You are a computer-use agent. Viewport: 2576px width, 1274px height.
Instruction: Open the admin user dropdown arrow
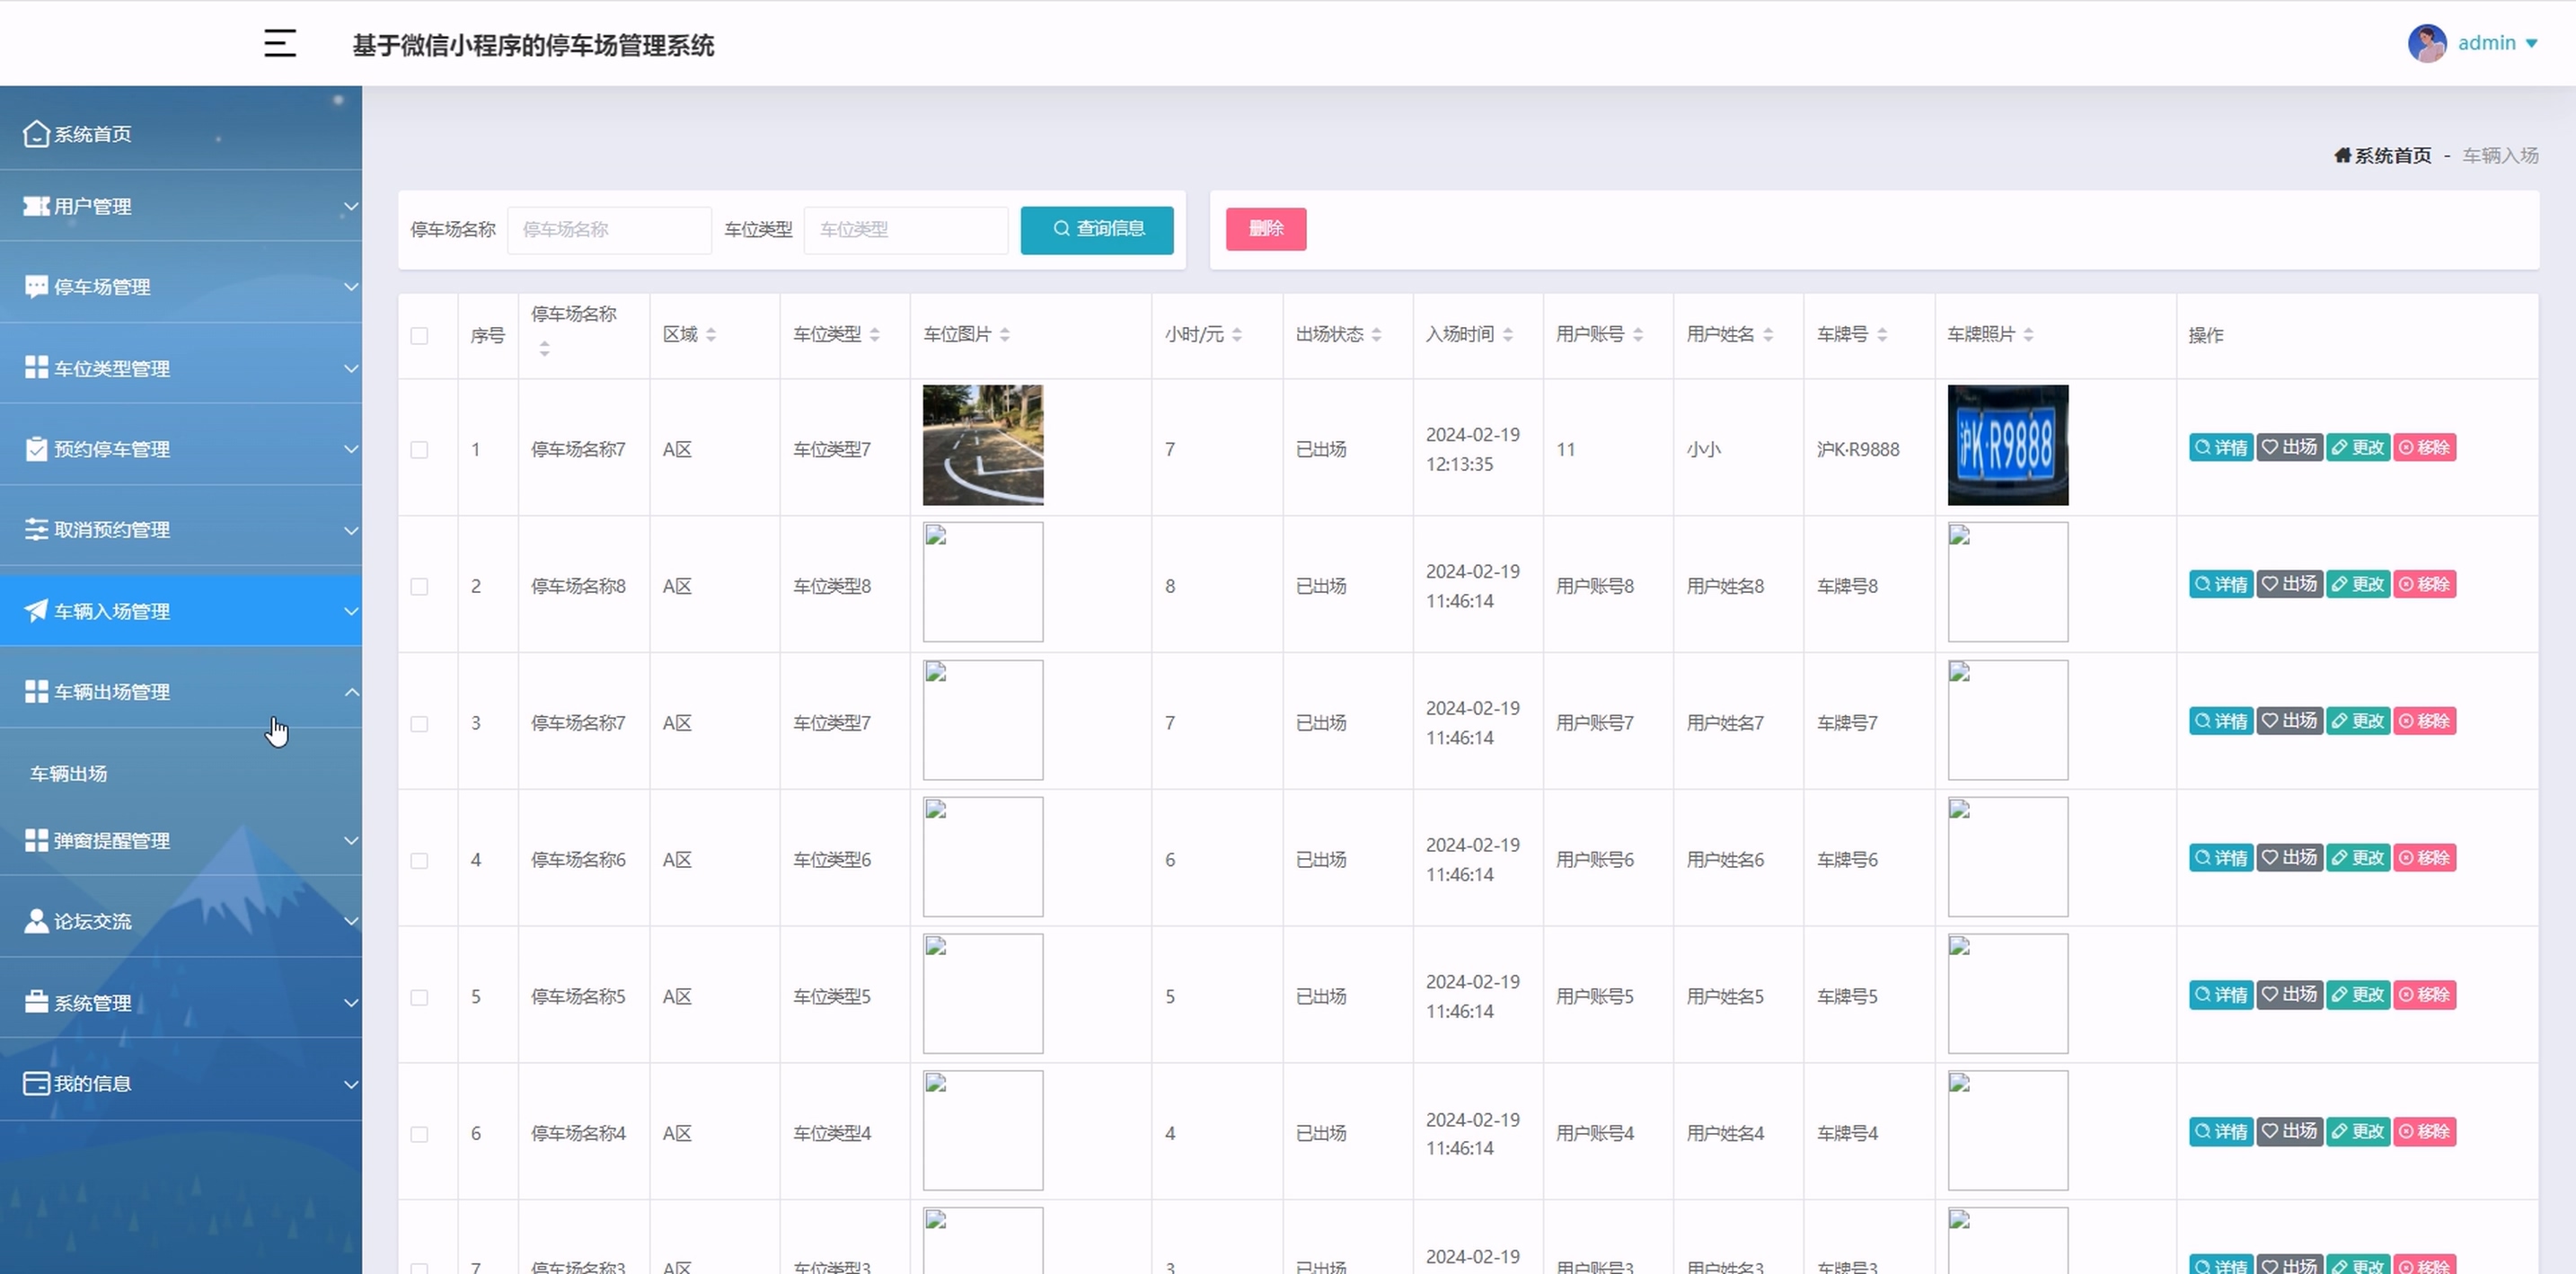(2531, 43)
